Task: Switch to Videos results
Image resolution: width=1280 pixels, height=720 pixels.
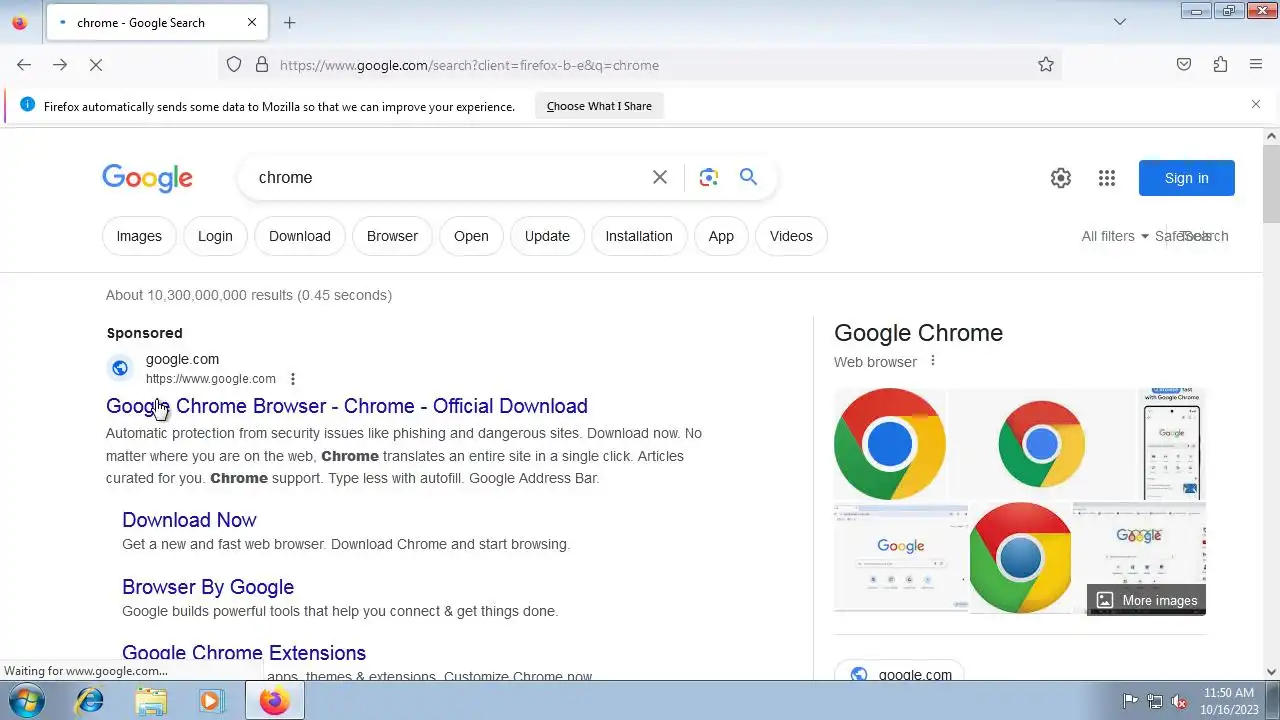Action: pyautogui.click(x=791, y=236)
